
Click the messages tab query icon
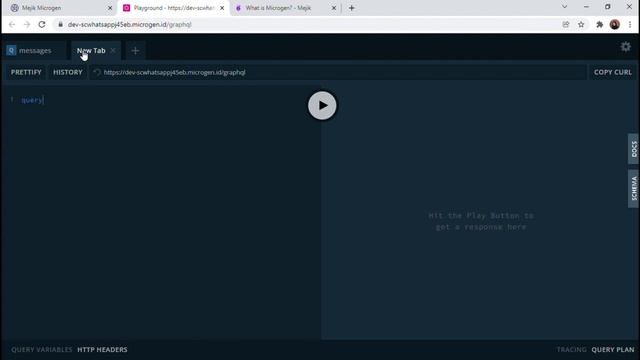point(11,51)
